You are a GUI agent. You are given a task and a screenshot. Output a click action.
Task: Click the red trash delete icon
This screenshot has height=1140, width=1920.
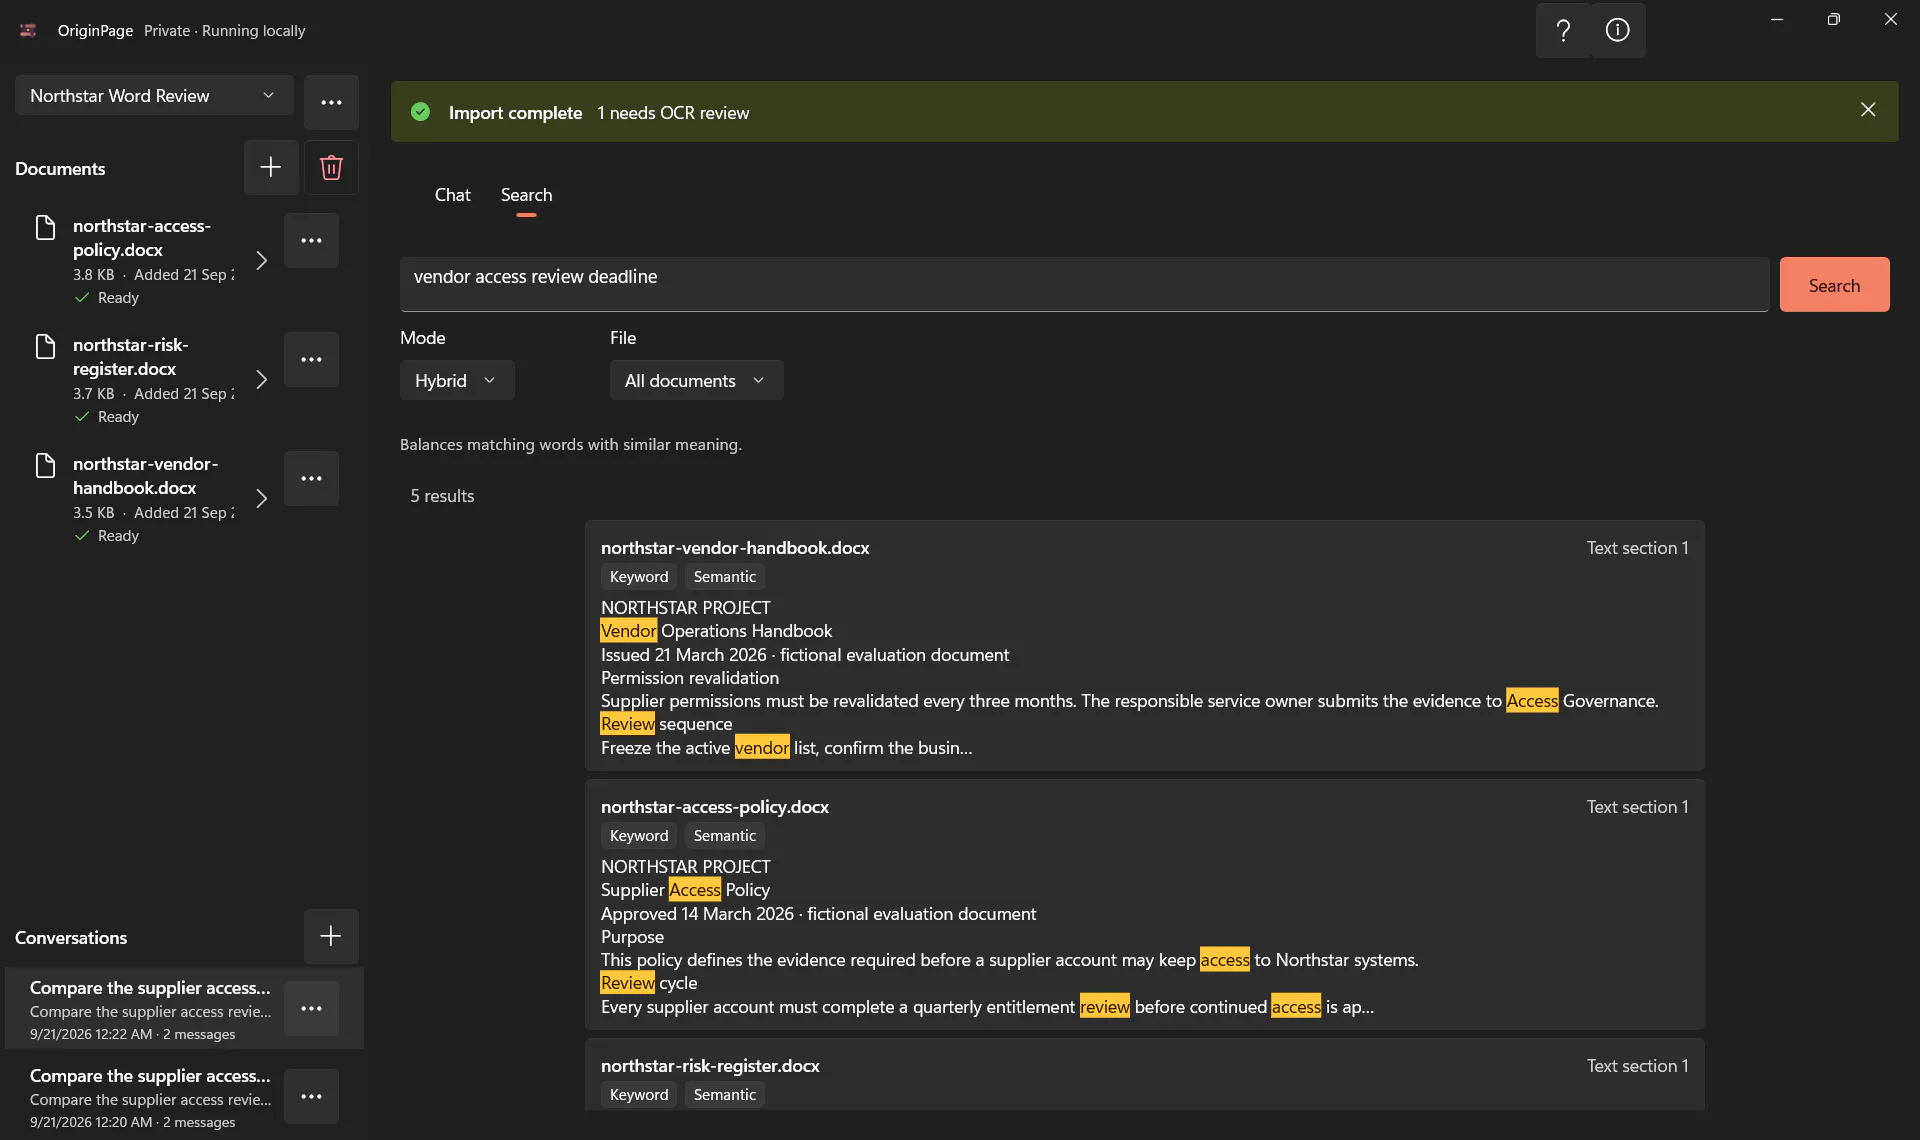pyautogui.click(x=331, y=167)
